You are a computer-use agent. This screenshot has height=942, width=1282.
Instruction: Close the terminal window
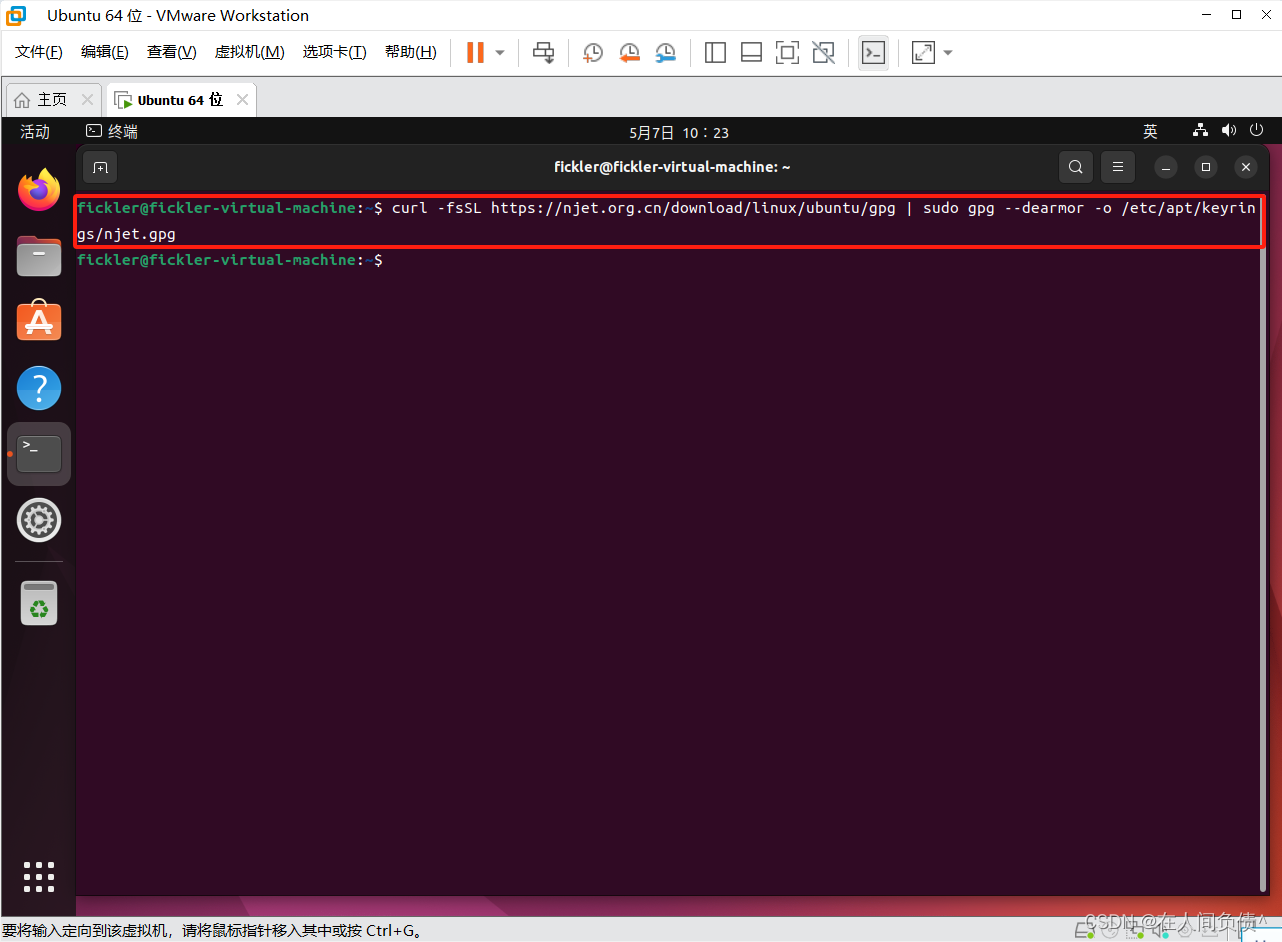coord(1246,167)
